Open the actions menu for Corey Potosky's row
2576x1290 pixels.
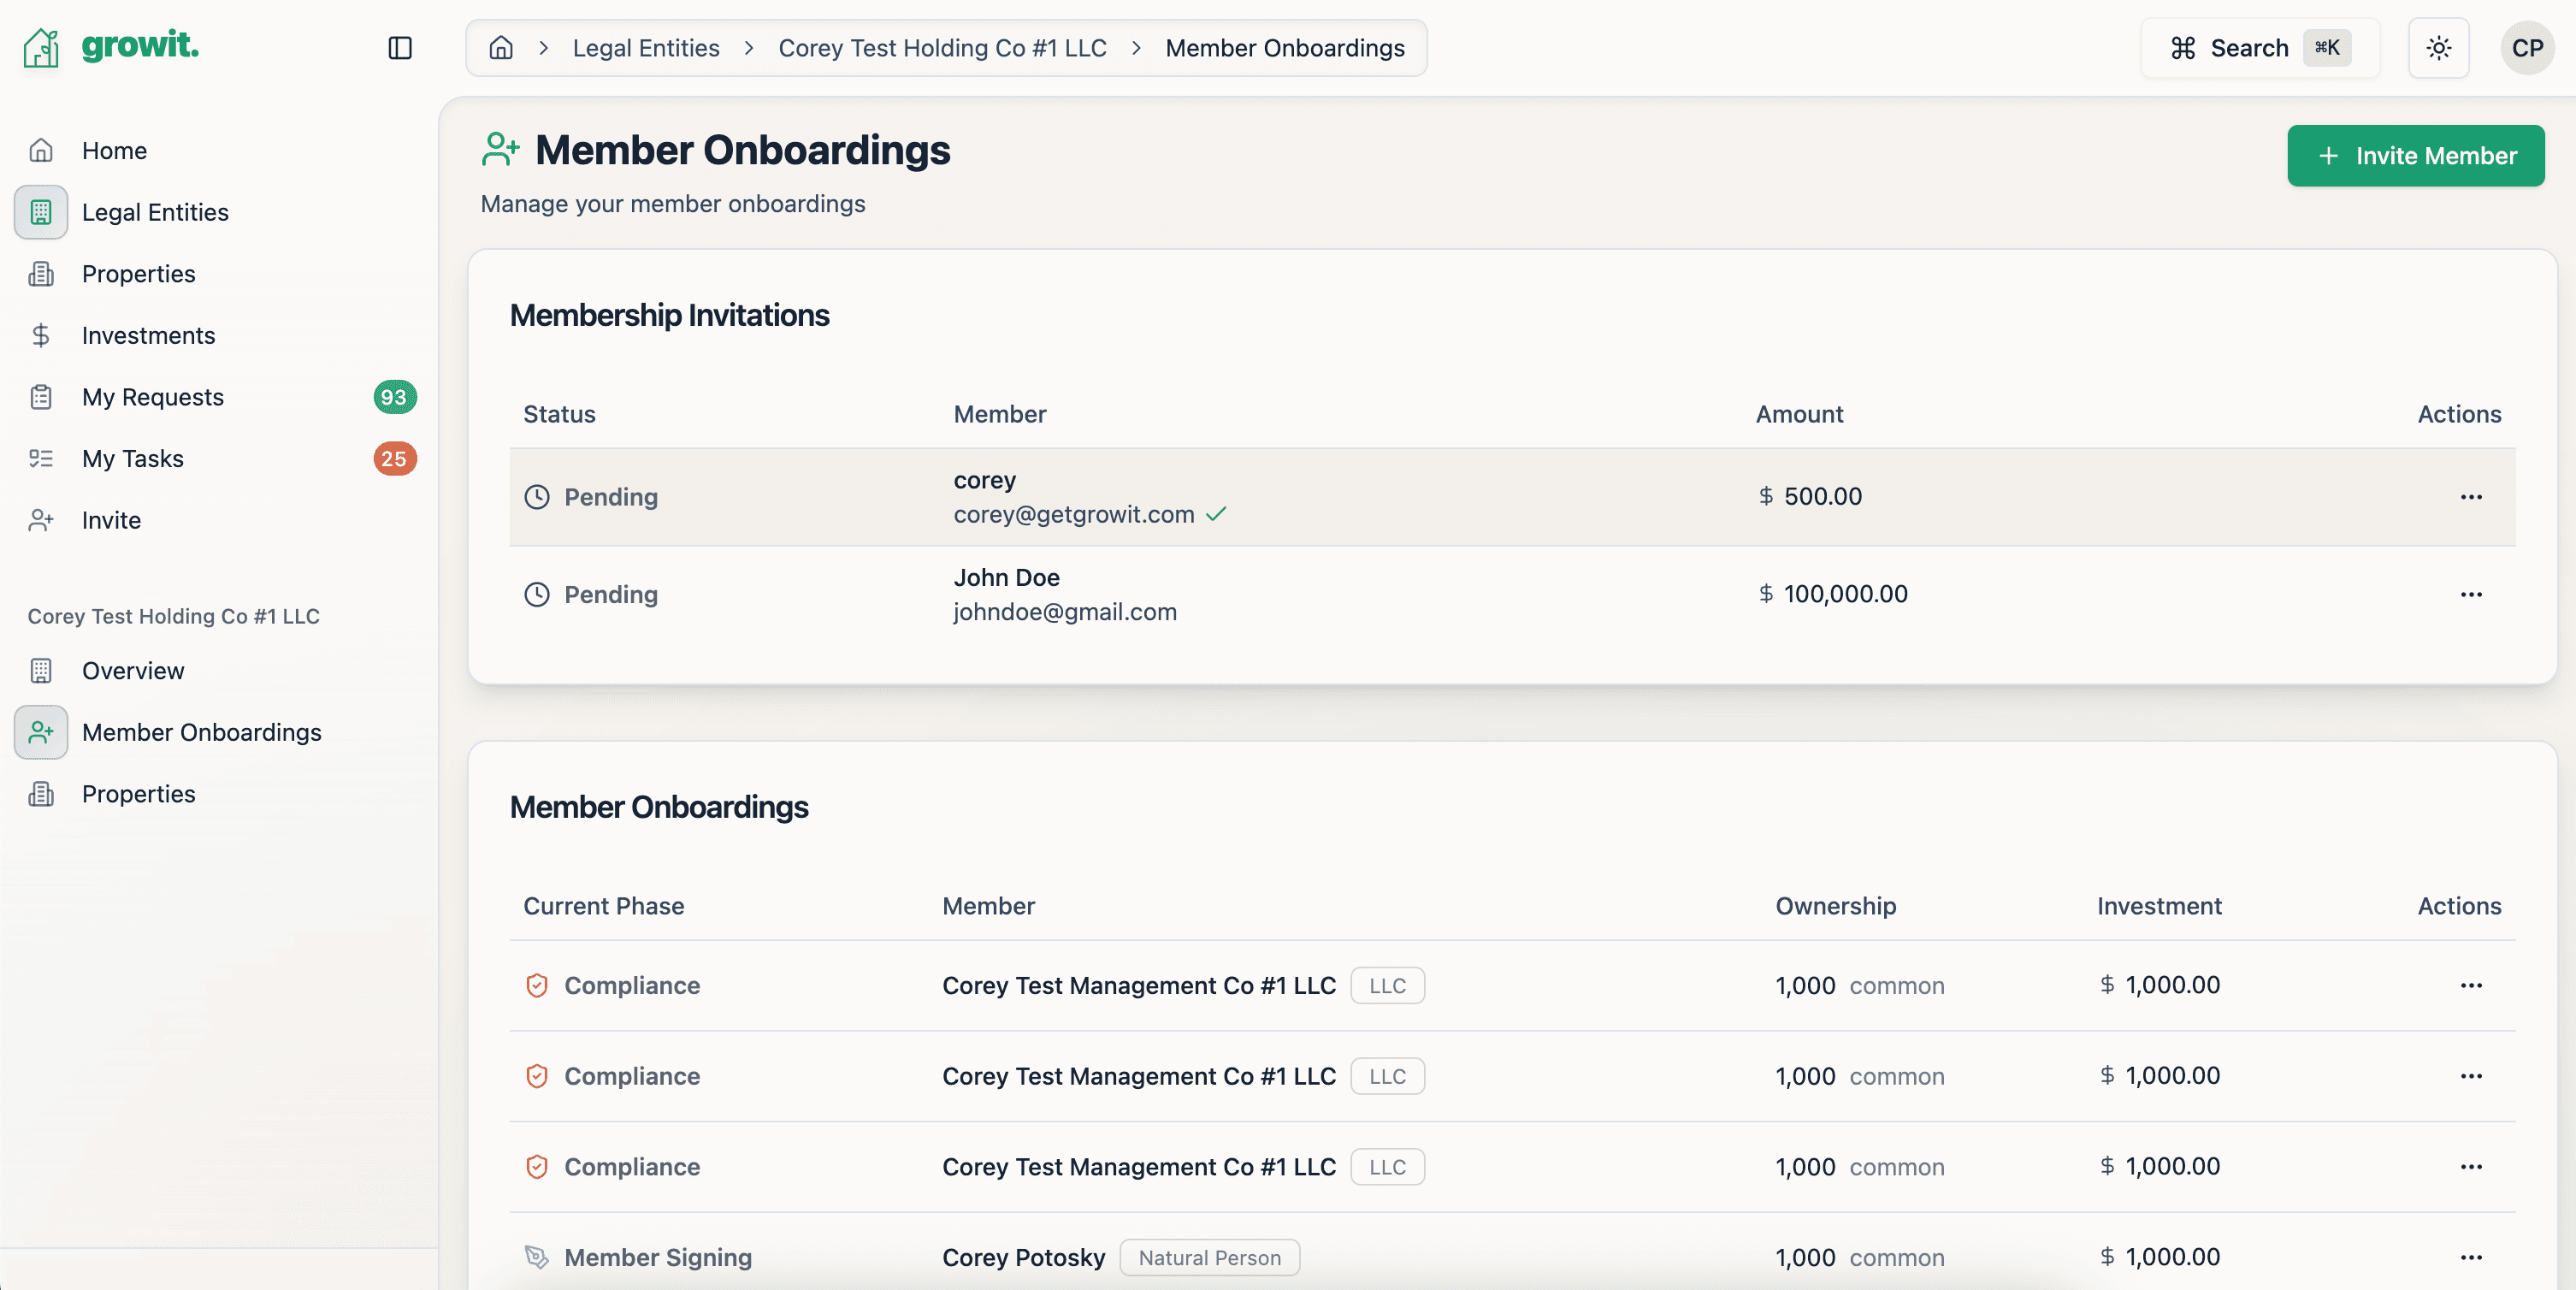[x=2471, y=1257]
